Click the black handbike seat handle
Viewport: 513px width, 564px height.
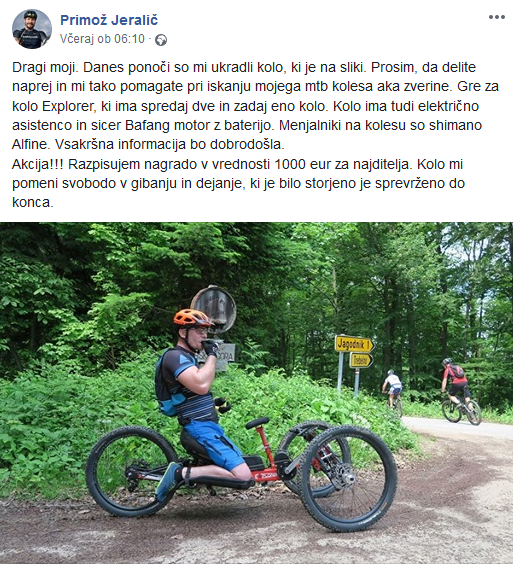pyautogui.click(x=257, y=423)
